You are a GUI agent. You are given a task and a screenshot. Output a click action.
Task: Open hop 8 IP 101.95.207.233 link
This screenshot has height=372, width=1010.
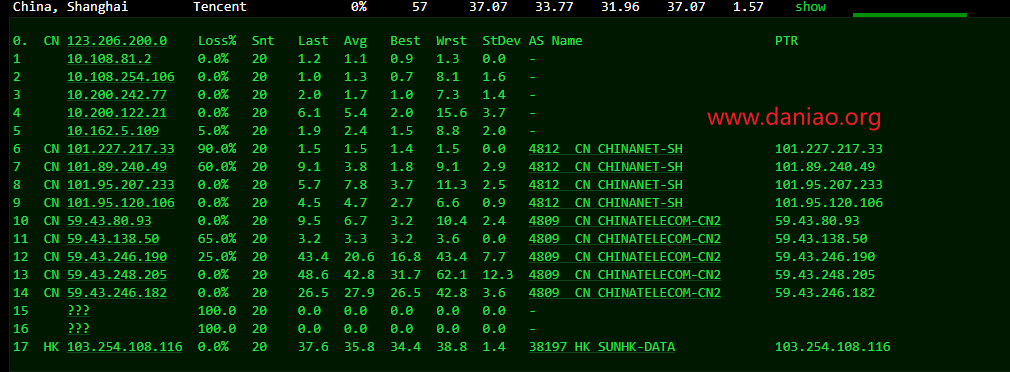click(x=121, y=185)
